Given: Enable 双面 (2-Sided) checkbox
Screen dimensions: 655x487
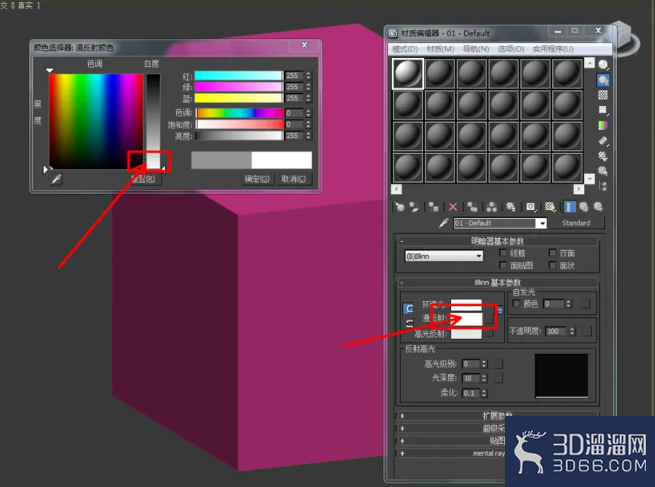Looking at the screenshot, I should click(x=552, y=253).
